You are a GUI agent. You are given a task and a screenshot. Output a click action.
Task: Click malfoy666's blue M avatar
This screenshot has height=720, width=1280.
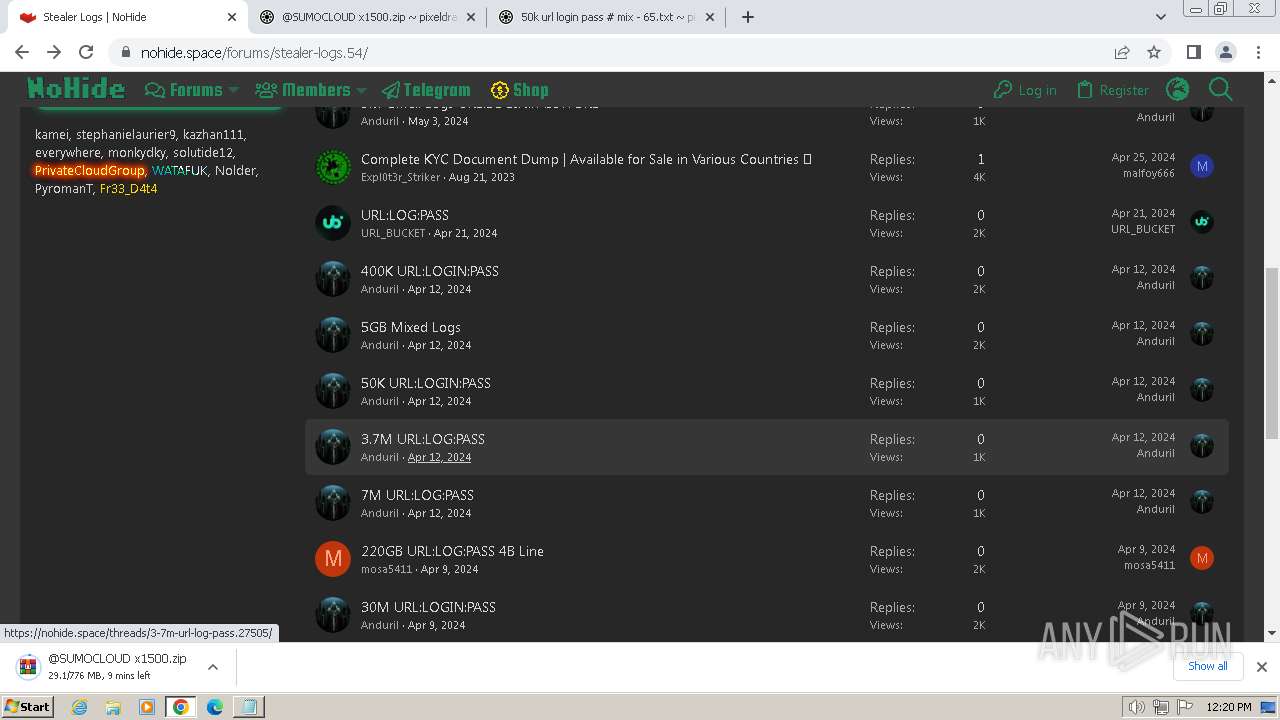(x=1202, y=166)
